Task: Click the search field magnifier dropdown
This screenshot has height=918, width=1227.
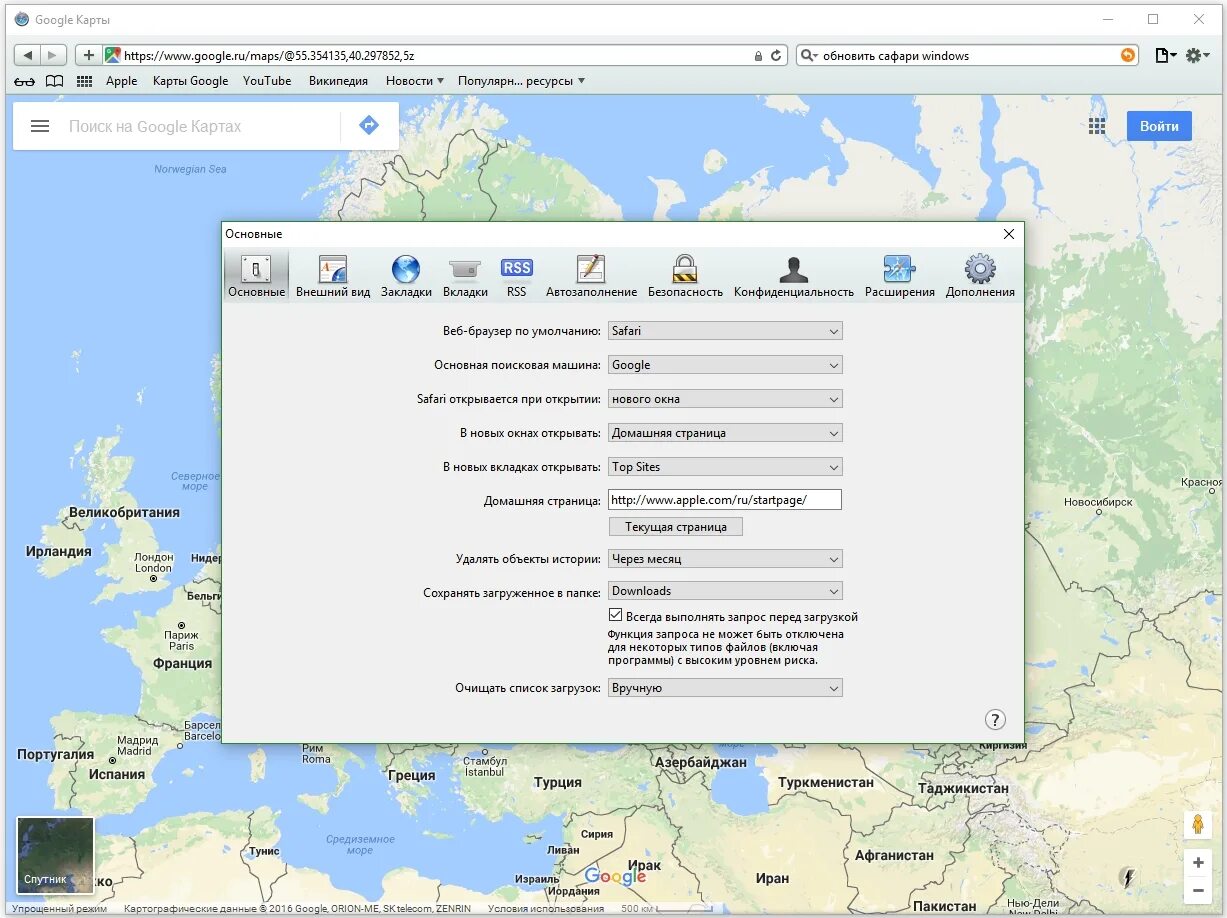Action: (x=810, y=56)
